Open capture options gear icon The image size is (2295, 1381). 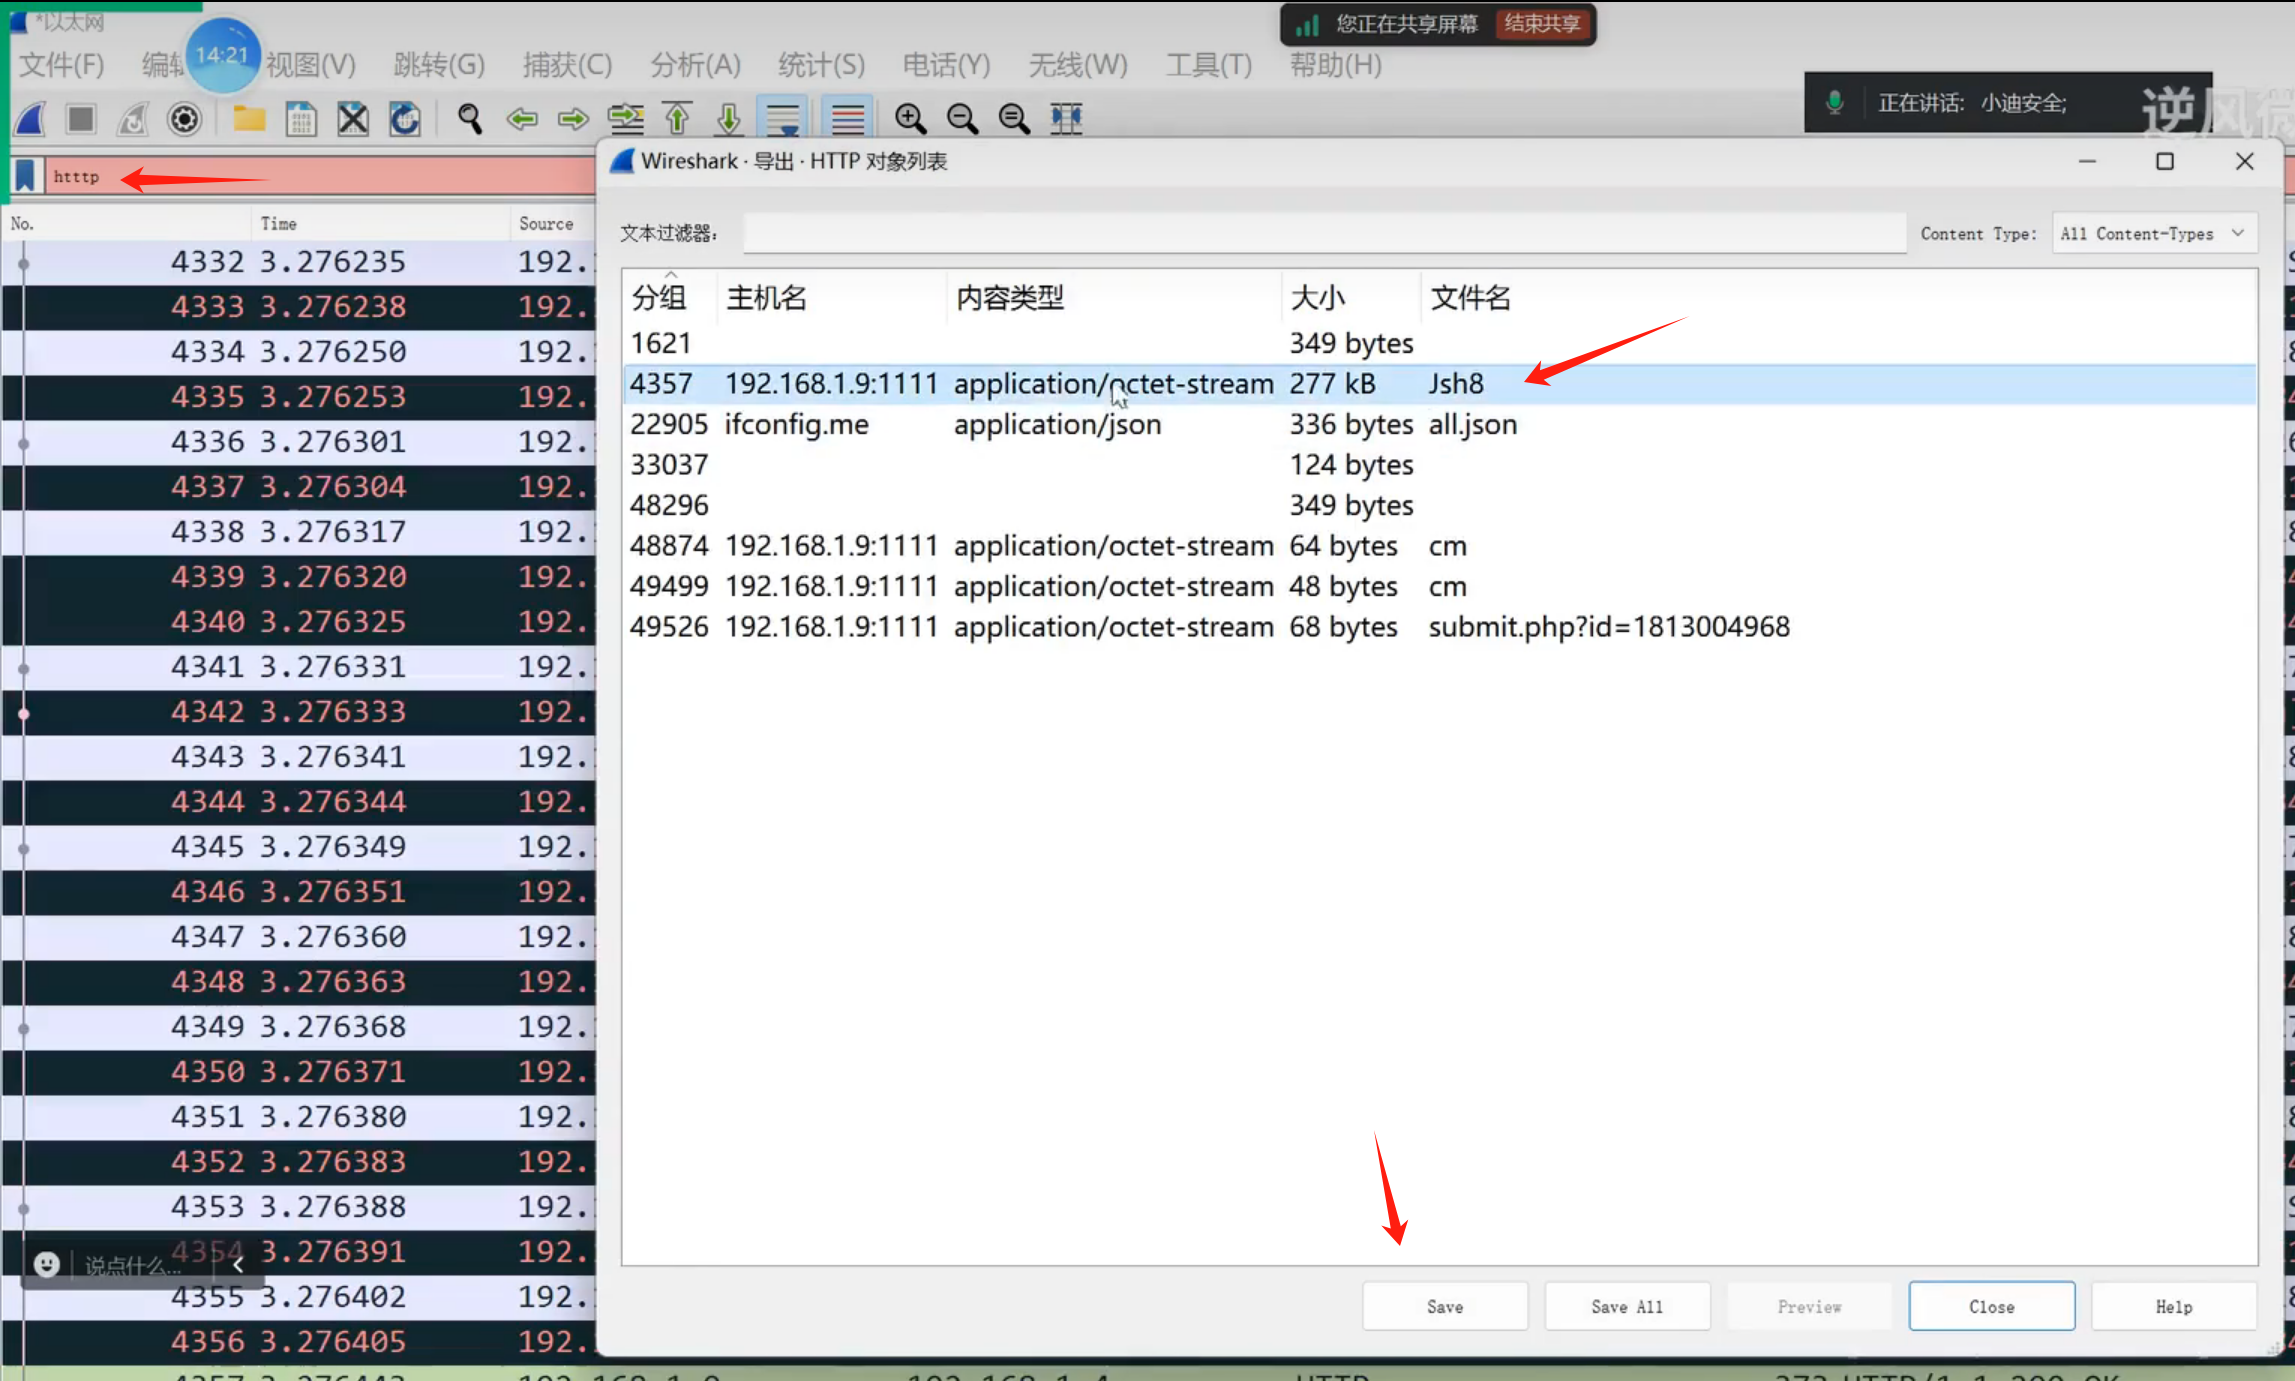click(184, 119)
